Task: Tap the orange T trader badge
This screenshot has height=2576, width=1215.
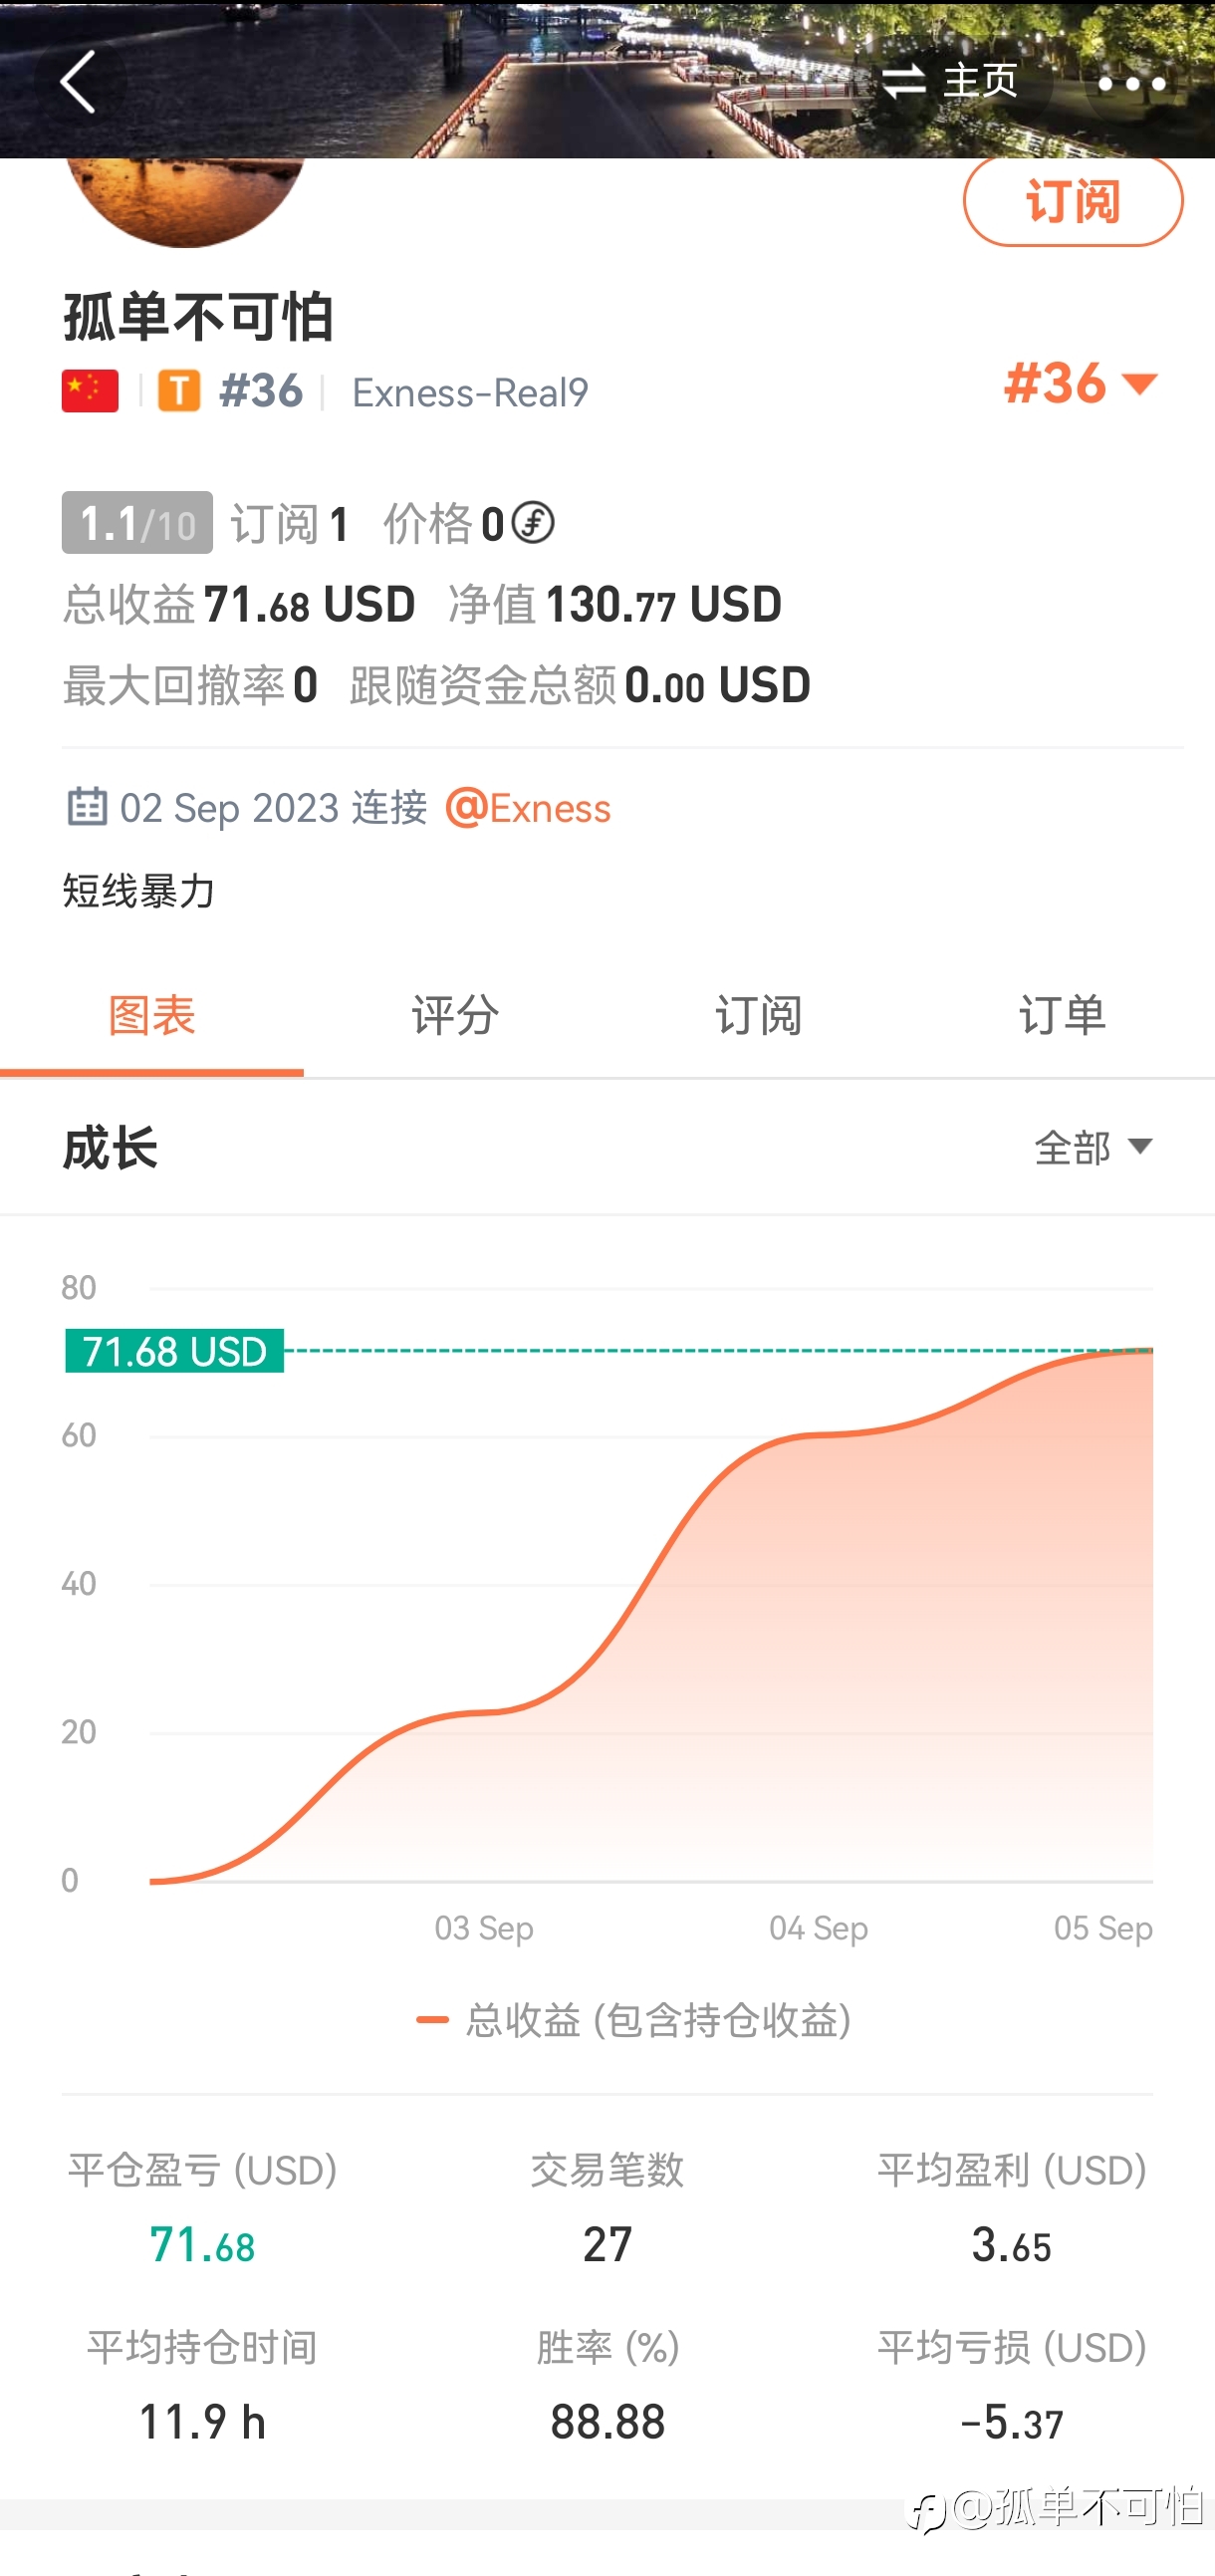Action: [x=179, y=391]
